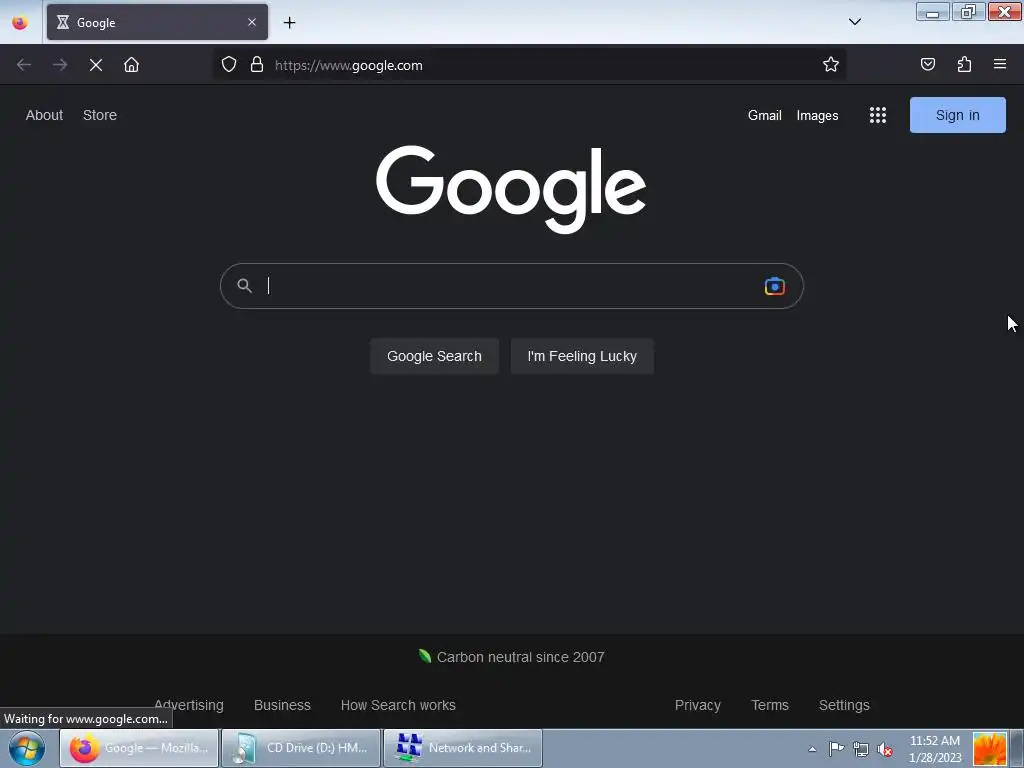Open the About link

44,115
